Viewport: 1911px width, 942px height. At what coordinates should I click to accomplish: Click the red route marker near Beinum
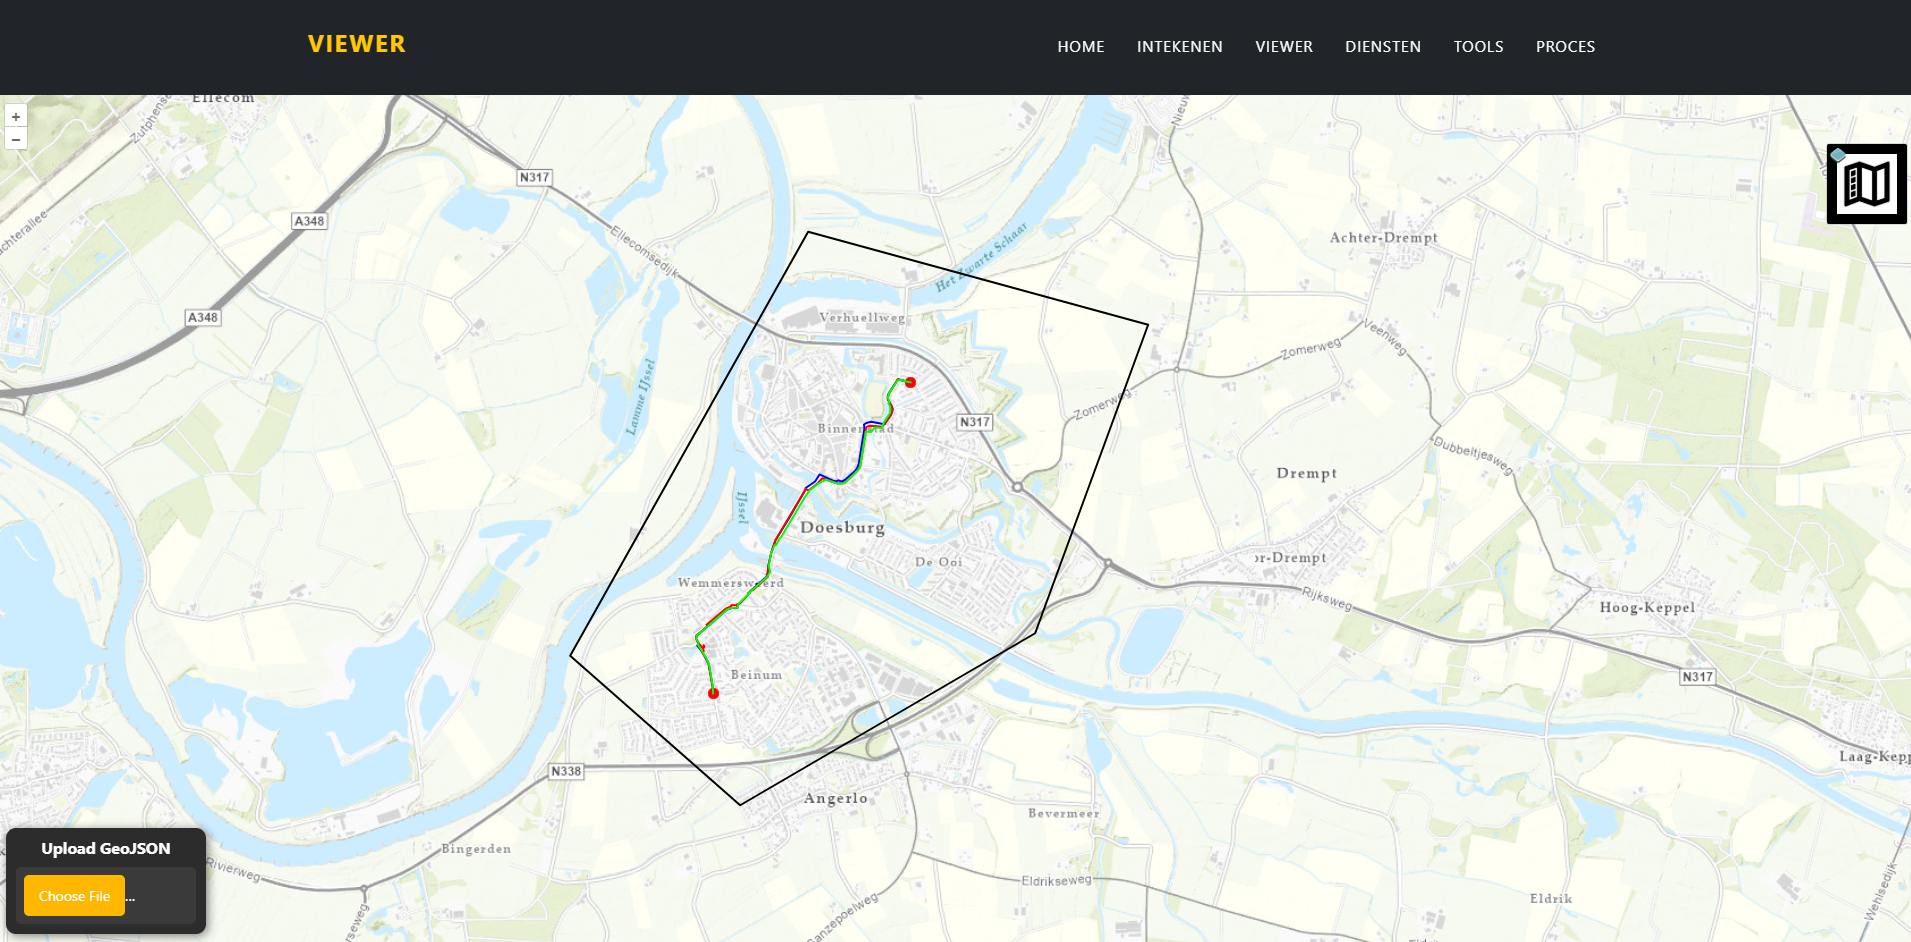pos(713,693)
